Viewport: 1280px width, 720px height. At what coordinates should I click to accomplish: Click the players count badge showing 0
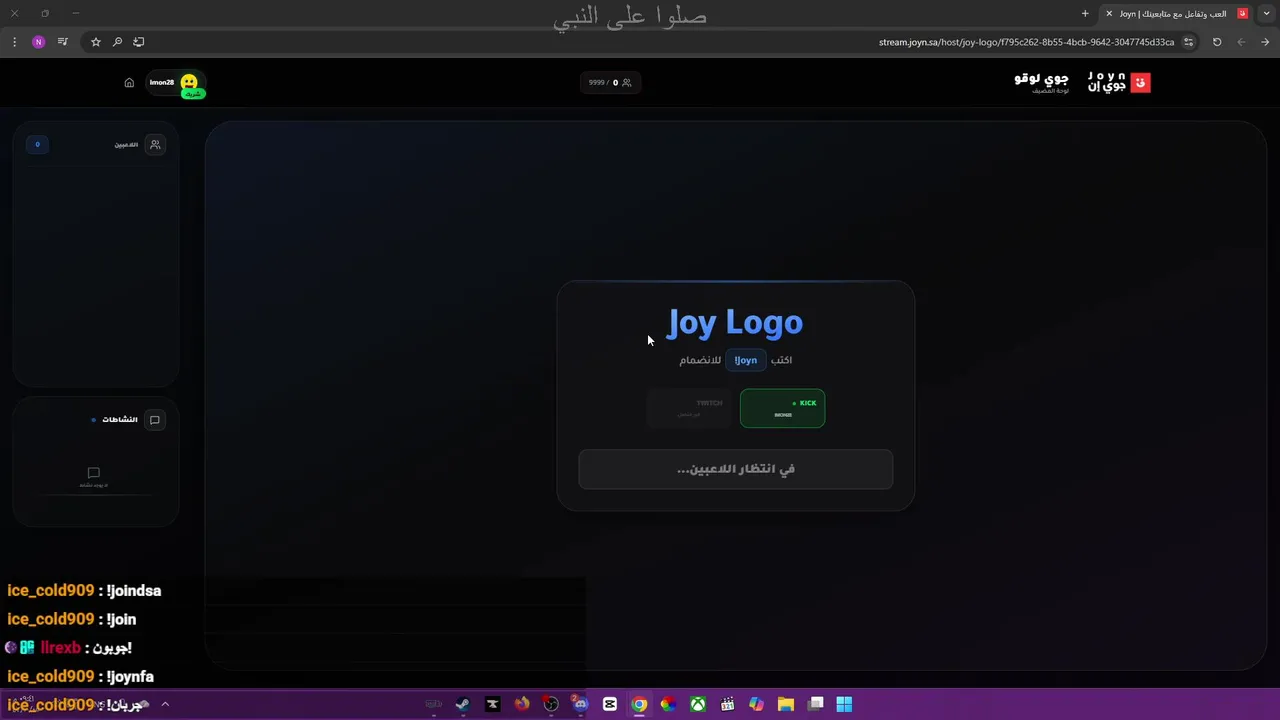click(x=37, y=145)
